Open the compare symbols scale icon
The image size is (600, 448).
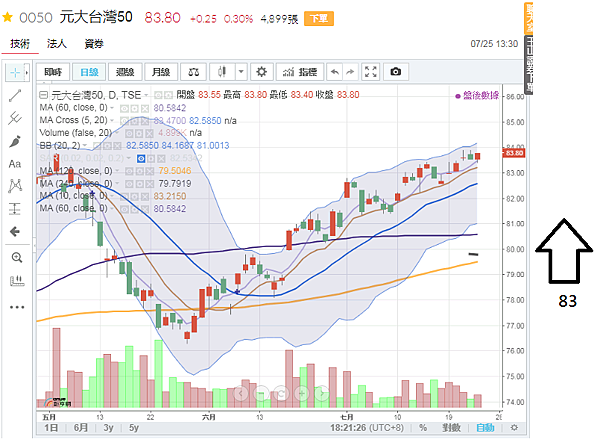[194, 72]
